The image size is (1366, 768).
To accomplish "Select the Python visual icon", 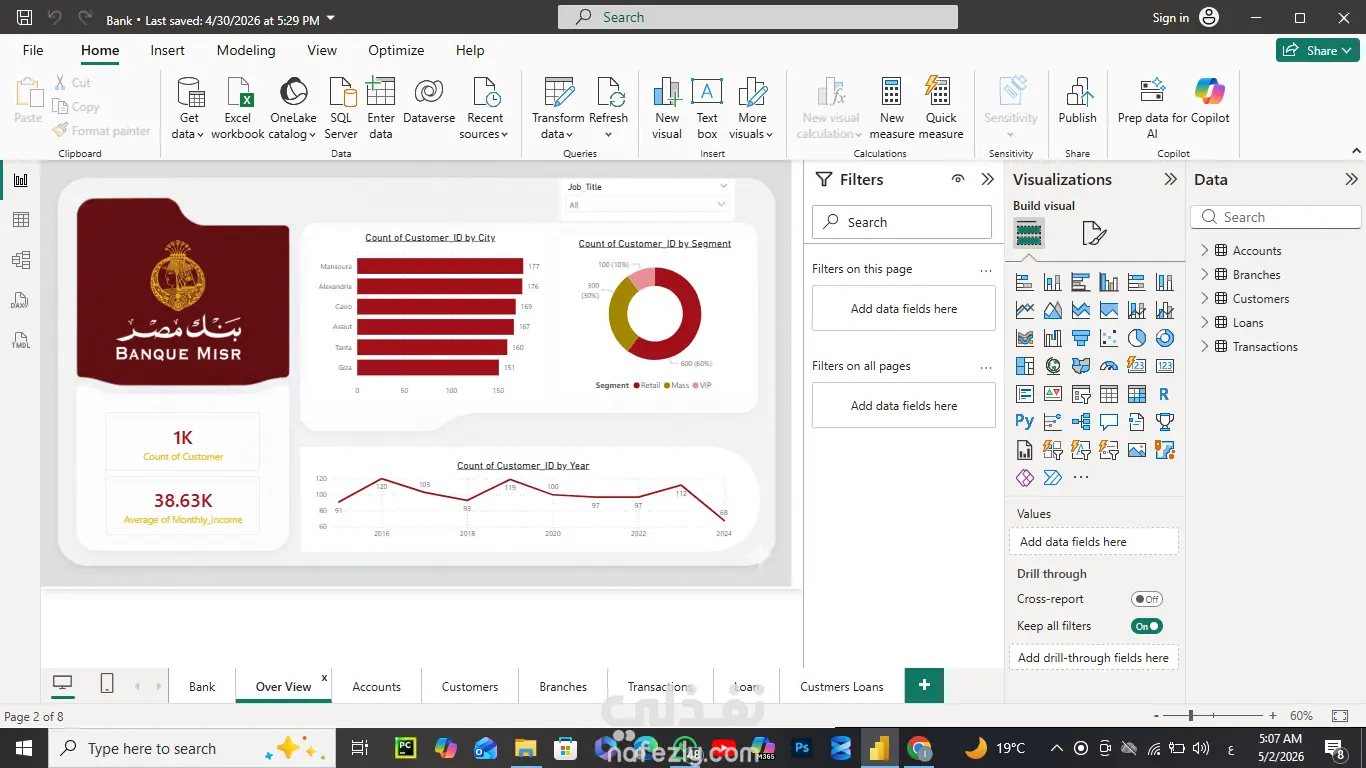I will [1024, 422].
